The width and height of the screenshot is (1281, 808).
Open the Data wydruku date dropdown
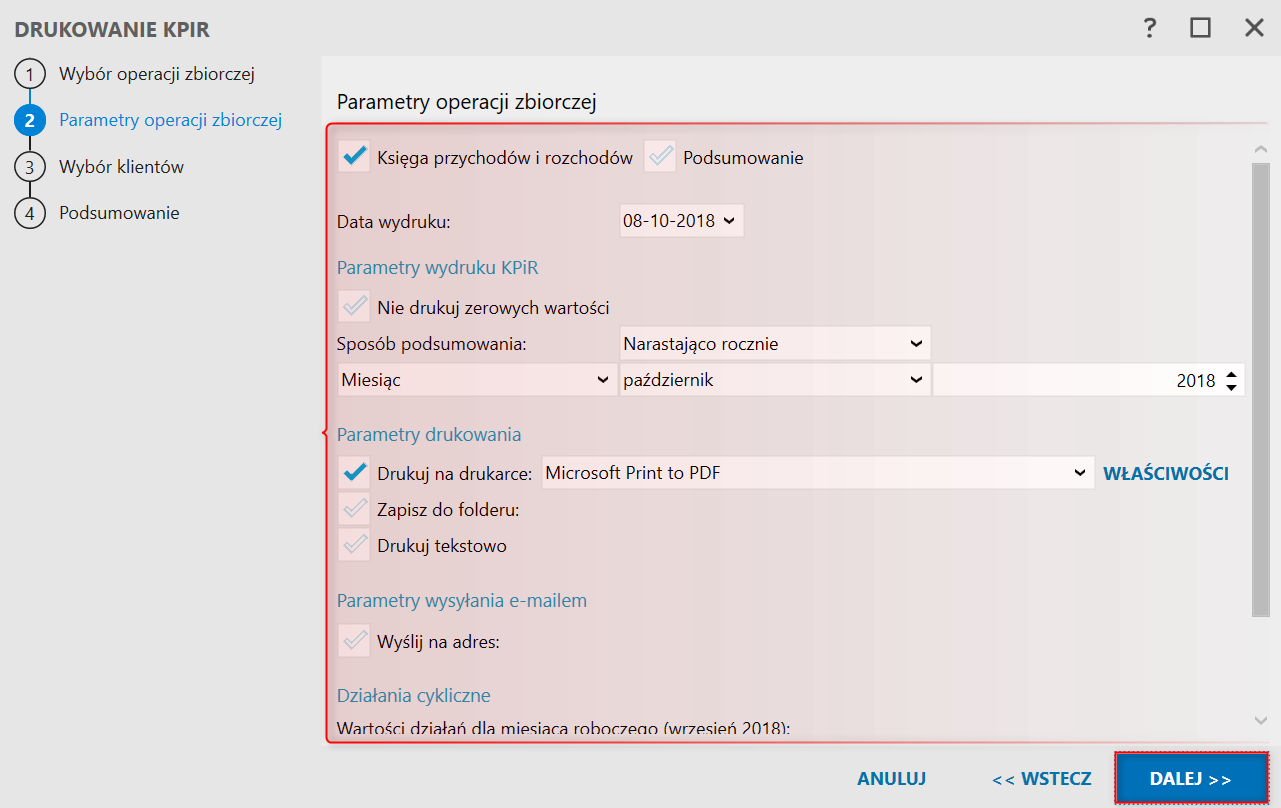point(729,221)
